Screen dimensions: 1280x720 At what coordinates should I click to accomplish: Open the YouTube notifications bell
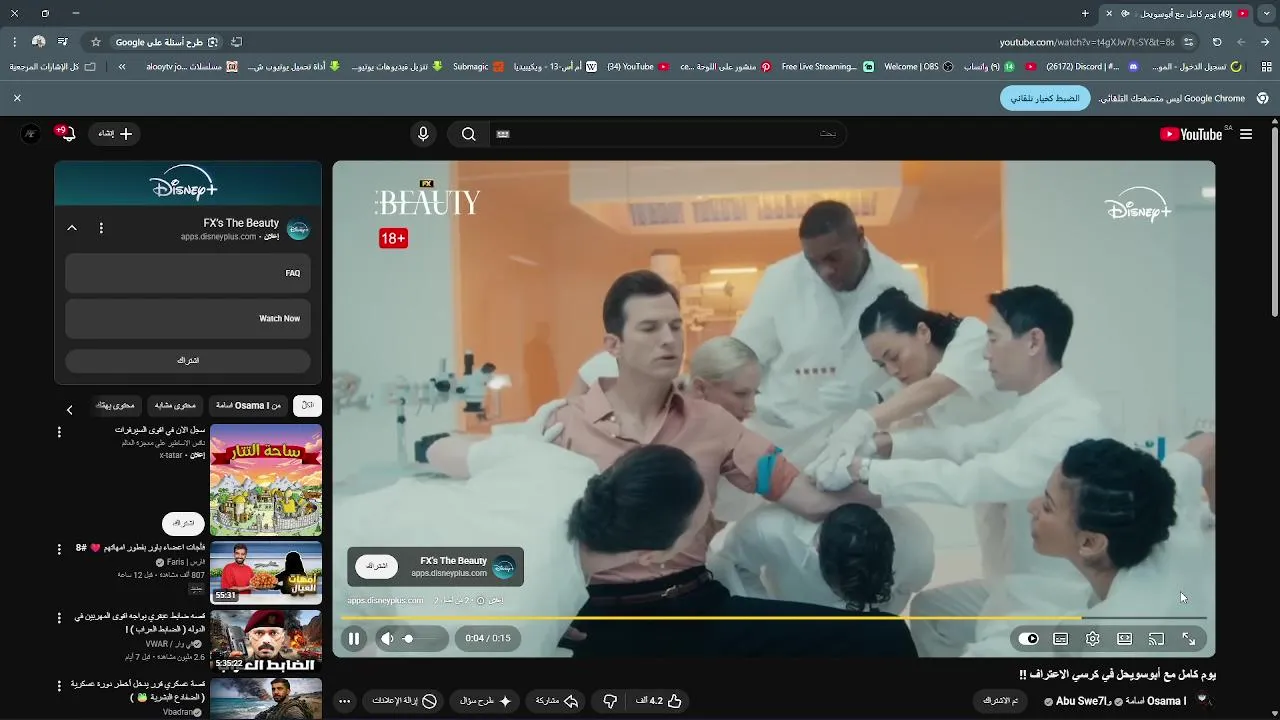pos(68,133)
